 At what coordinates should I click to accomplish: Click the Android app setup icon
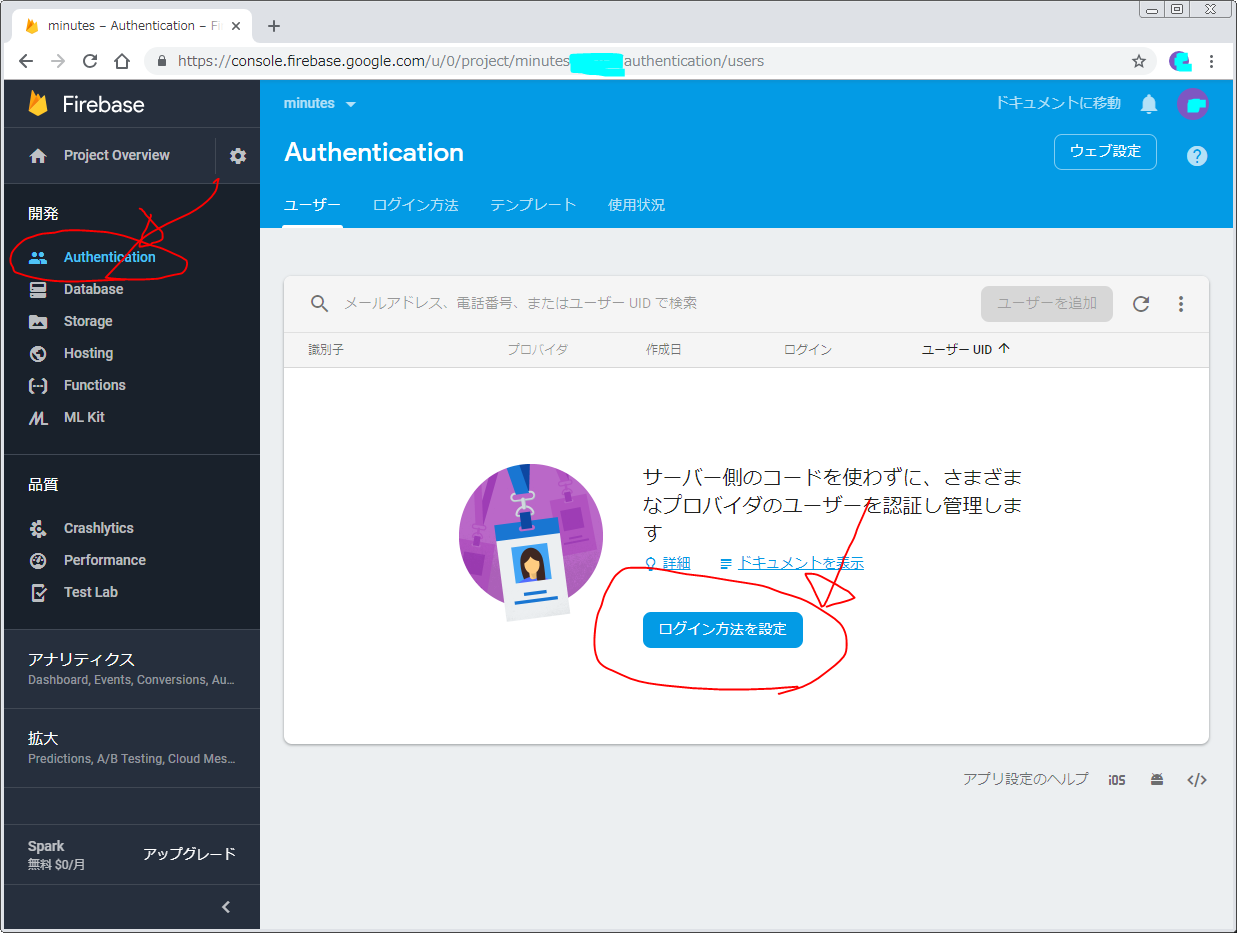1157,780
